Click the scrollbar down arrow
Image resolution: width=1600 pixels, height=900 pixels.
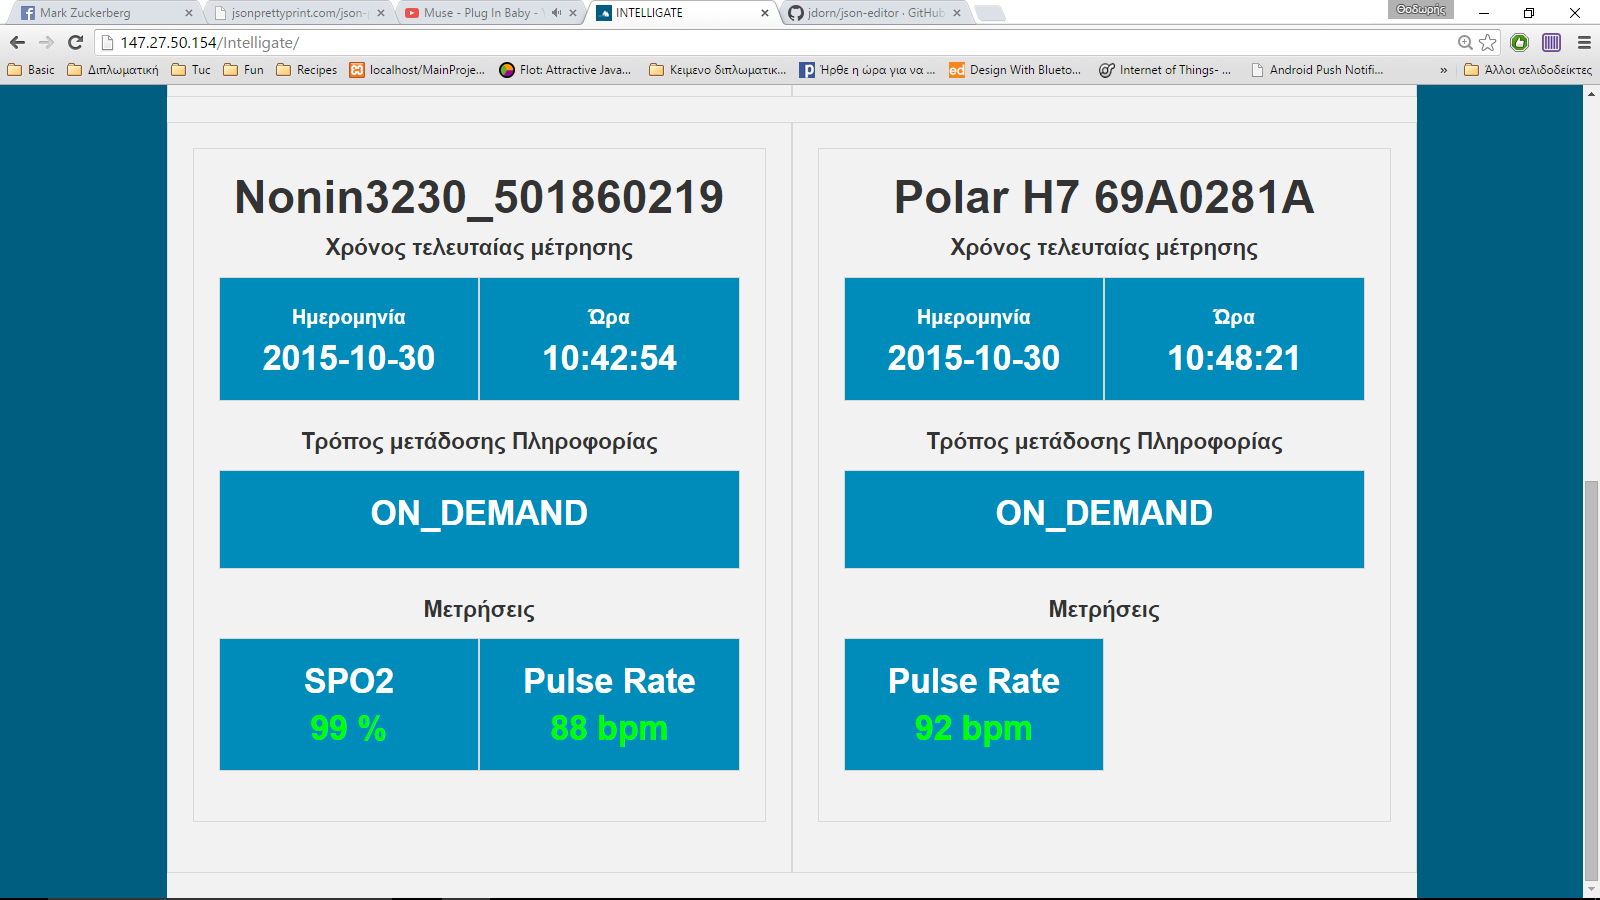point(1591,890)
